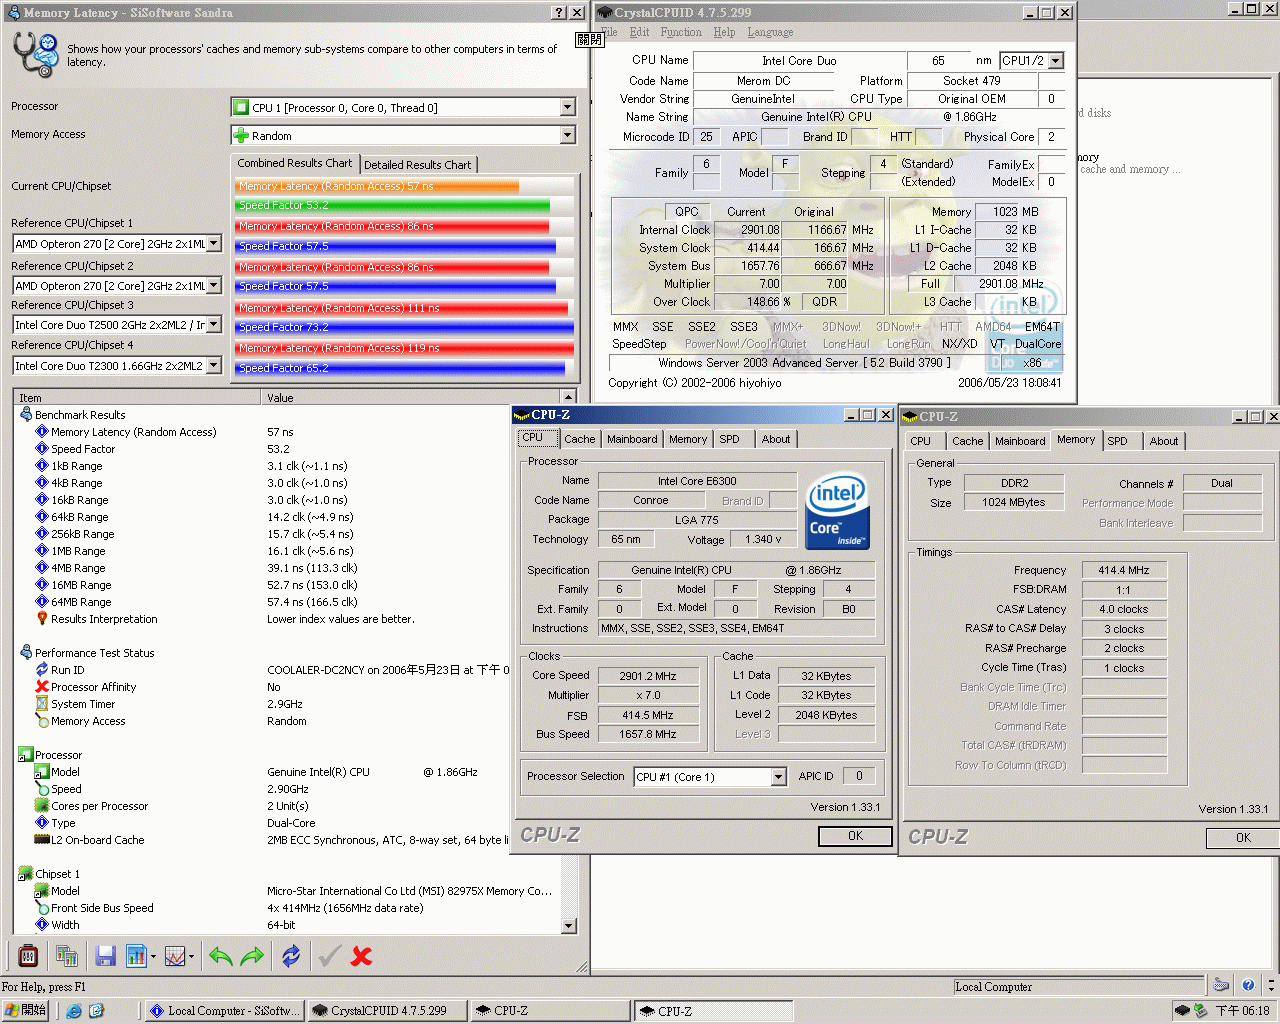Click the copy results charts toolbar icon
Screen dimensions: 1280x1024
click(67, 957)
